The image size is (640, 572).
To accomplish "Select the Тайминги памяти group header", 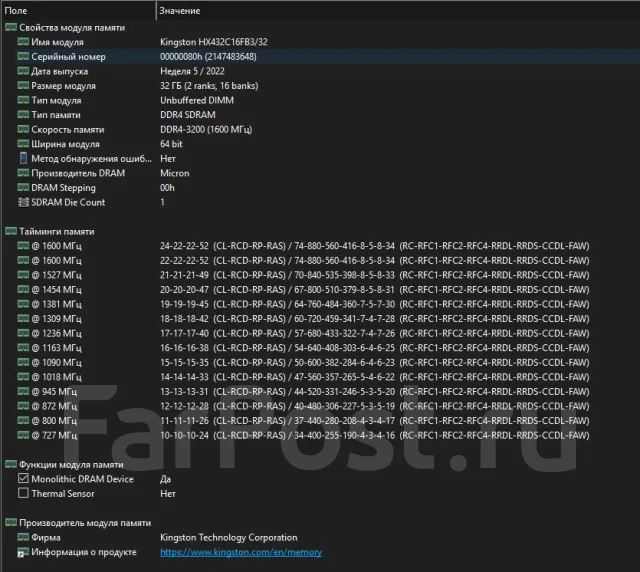I will (x=57, y=231).
